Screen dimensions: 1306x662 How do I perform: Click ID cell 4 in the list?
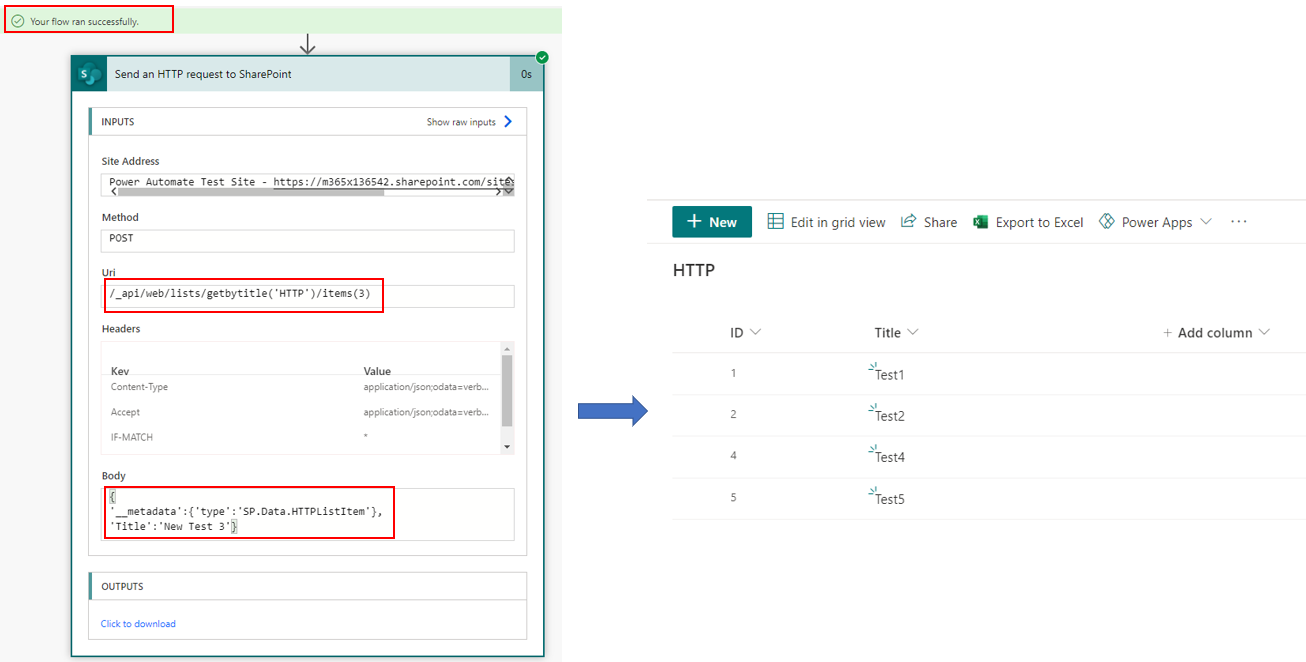pyautogui.click(x=733, y=456)
